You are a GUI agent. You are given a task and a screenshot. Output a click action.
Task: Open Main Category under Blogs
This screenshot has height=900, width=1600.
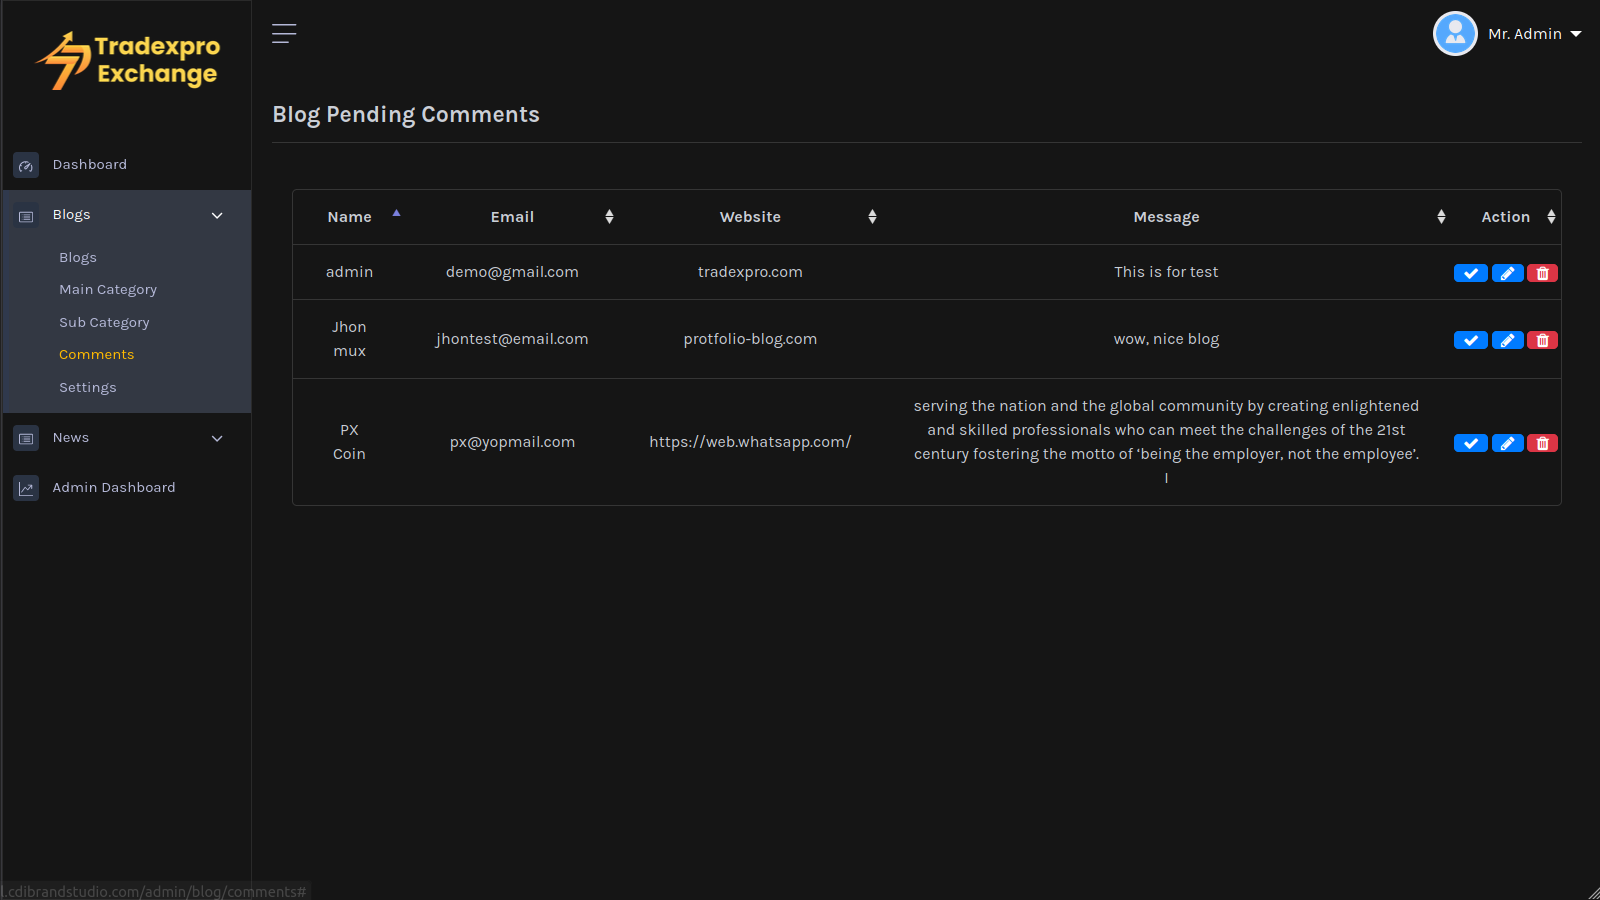[x=108, y=290]
